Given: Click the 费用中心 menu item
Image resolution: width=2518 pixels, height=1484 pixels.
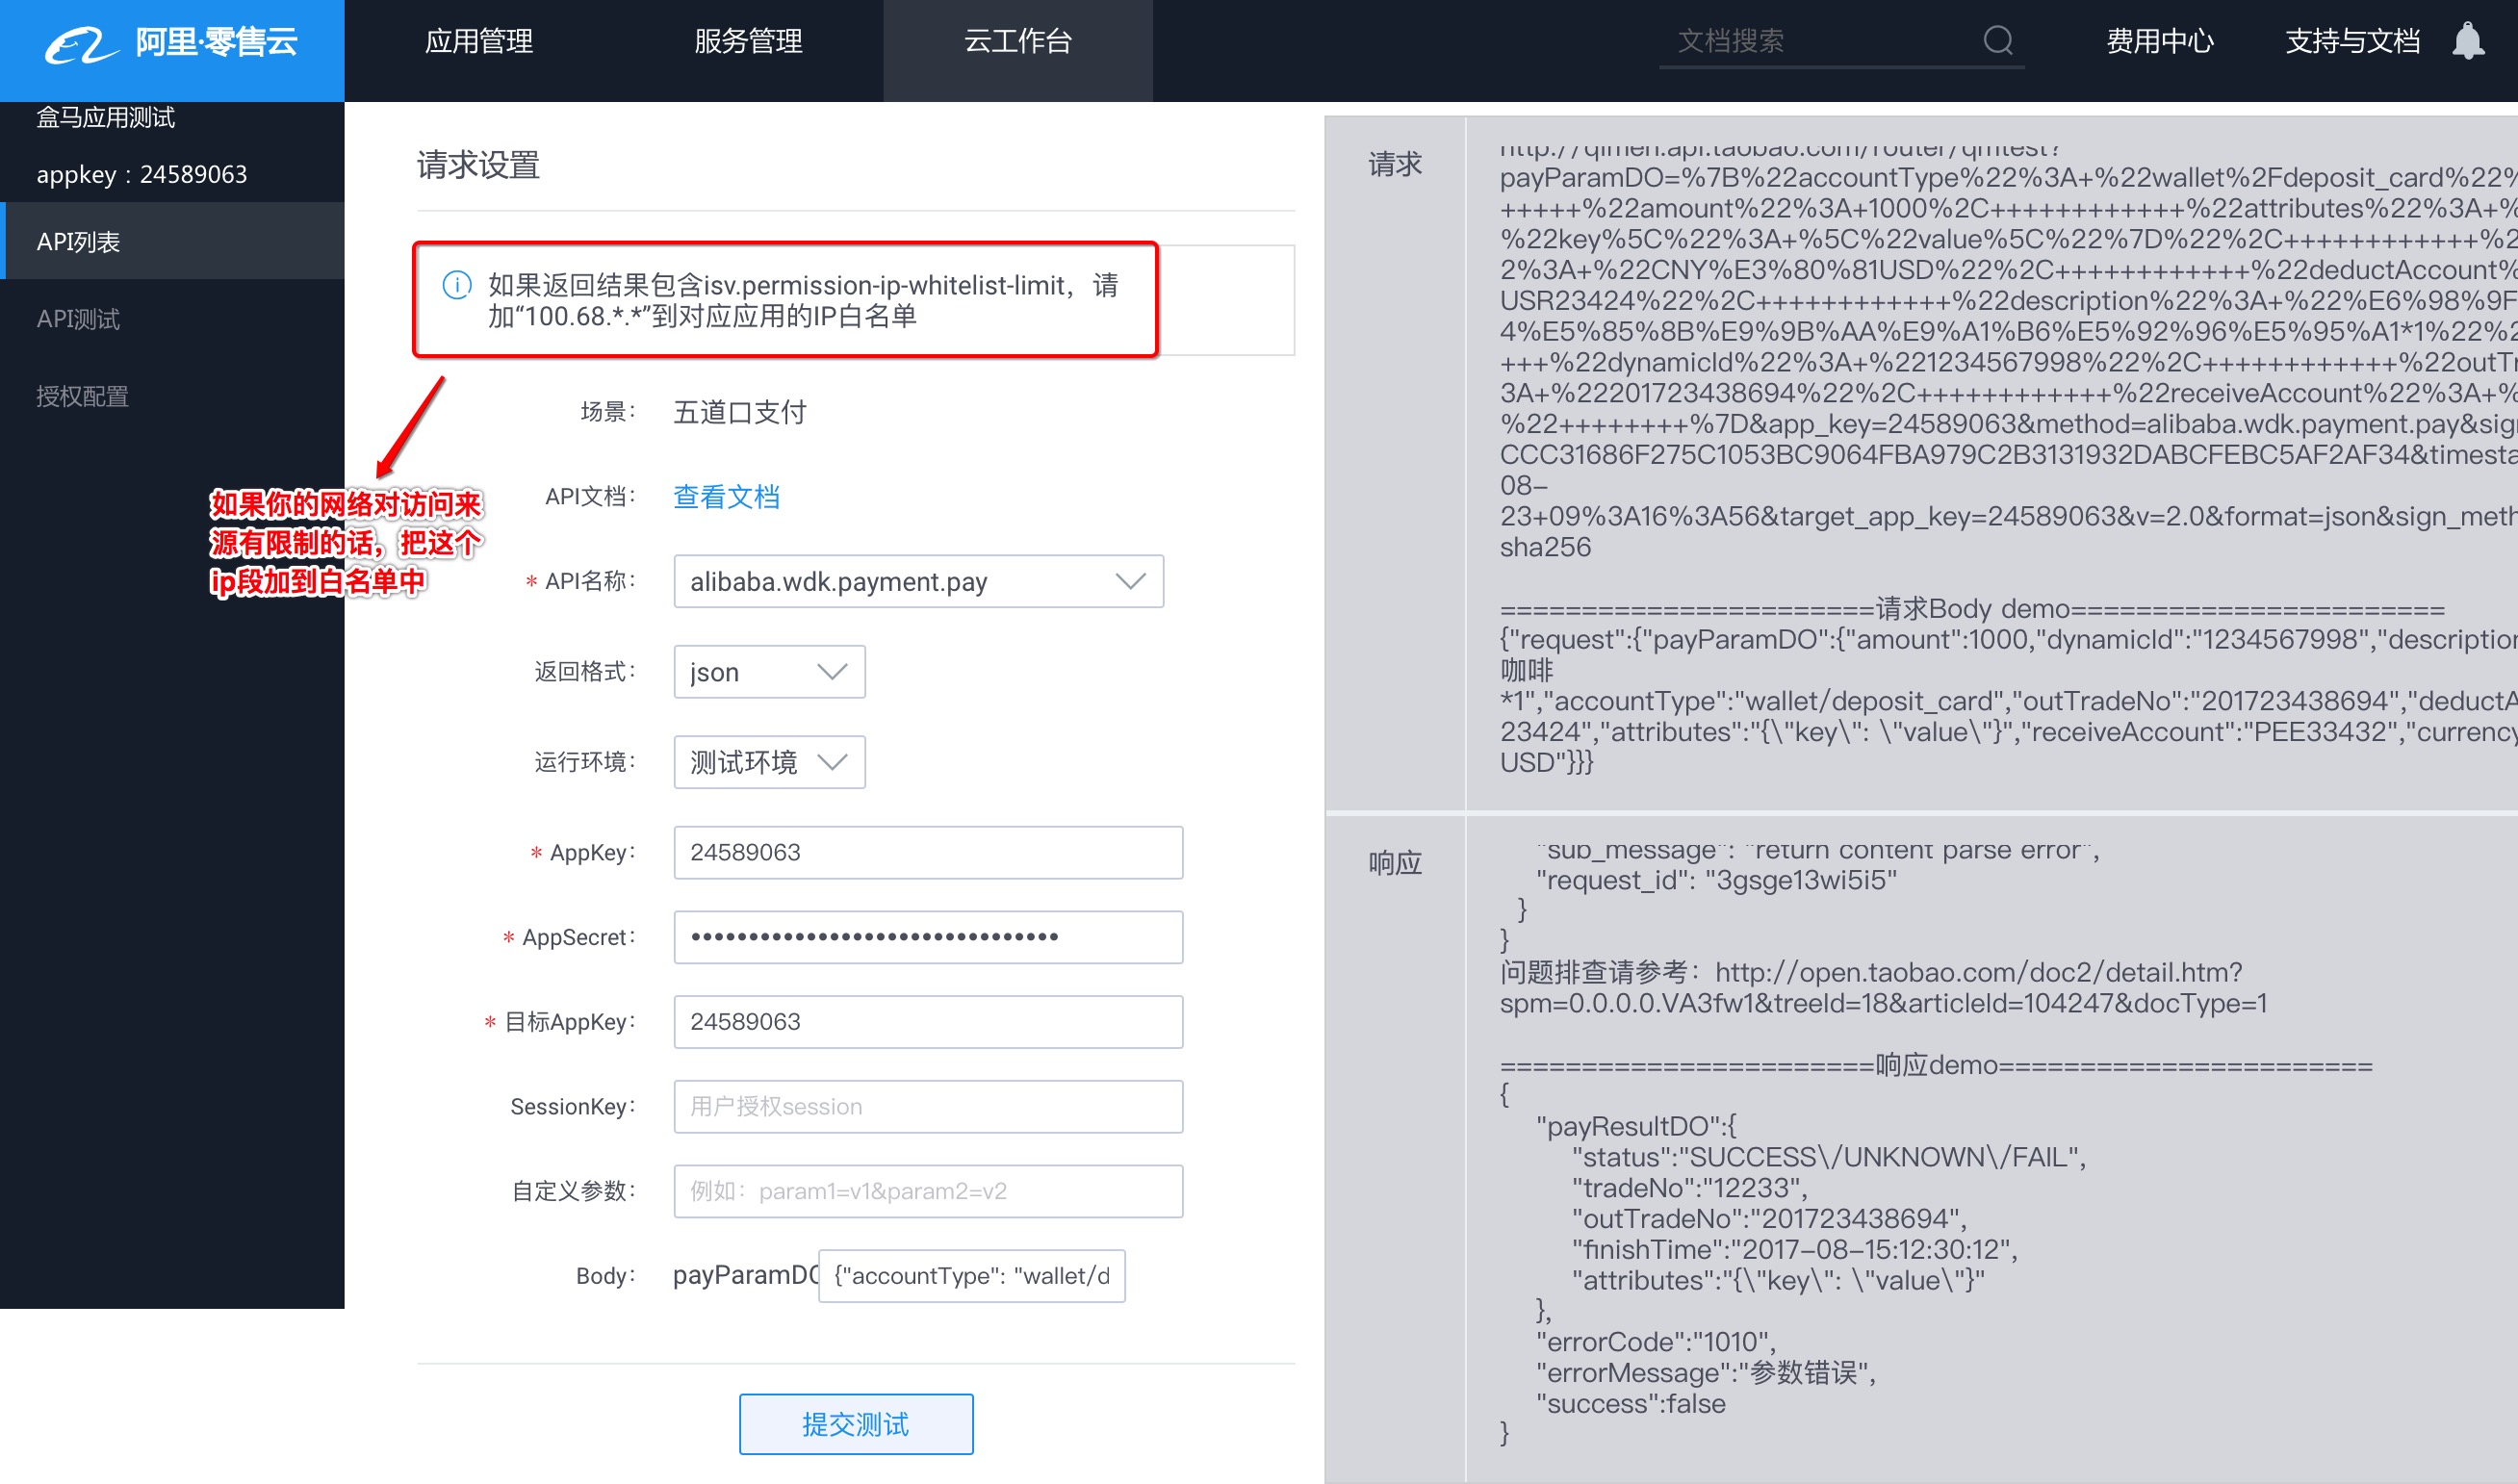Looking at the screenshot, I should point(2159,41).
